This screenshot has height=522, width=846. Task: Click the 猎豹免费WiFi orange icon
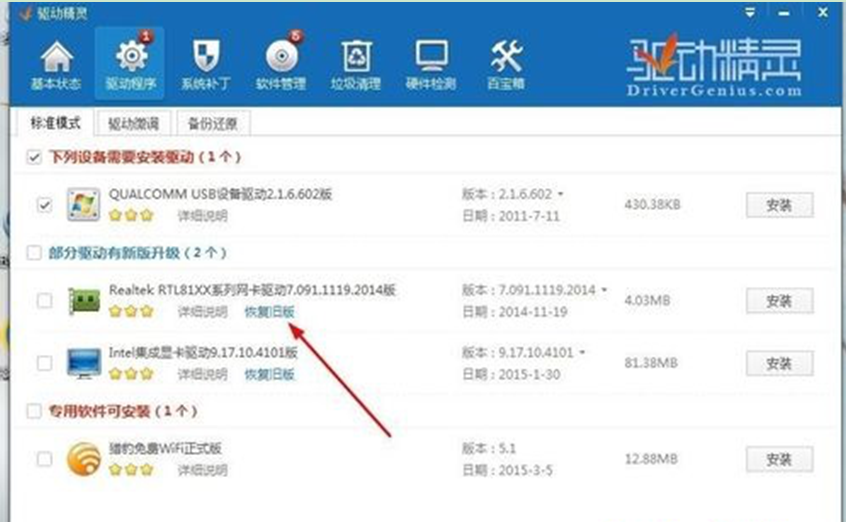tap(84, 459)
